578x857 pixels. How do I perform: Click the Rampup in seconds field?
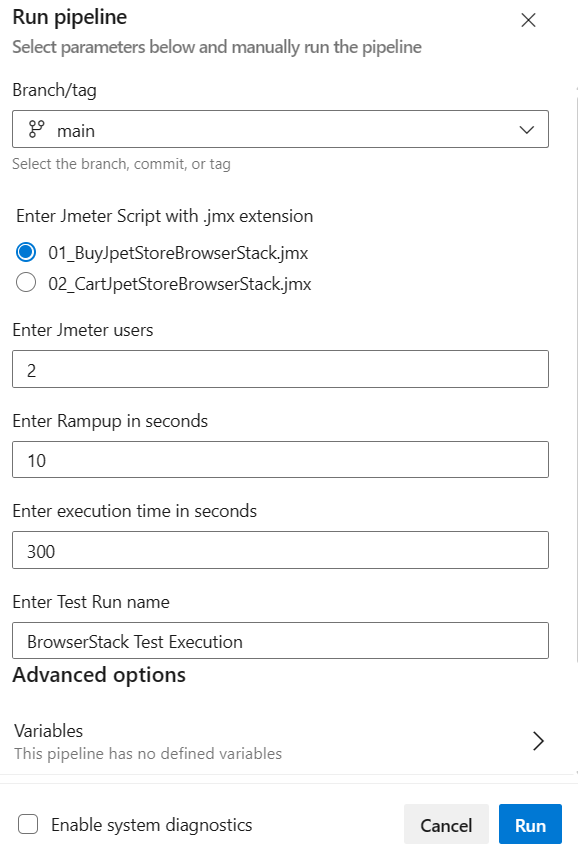coord(280,460)
